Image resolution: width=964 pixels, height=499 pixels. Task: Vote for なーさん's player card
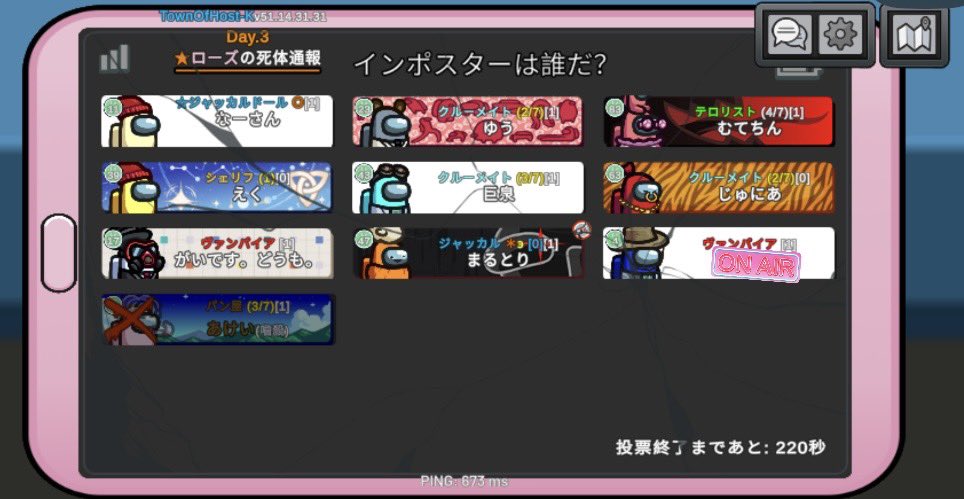[217, 121]
